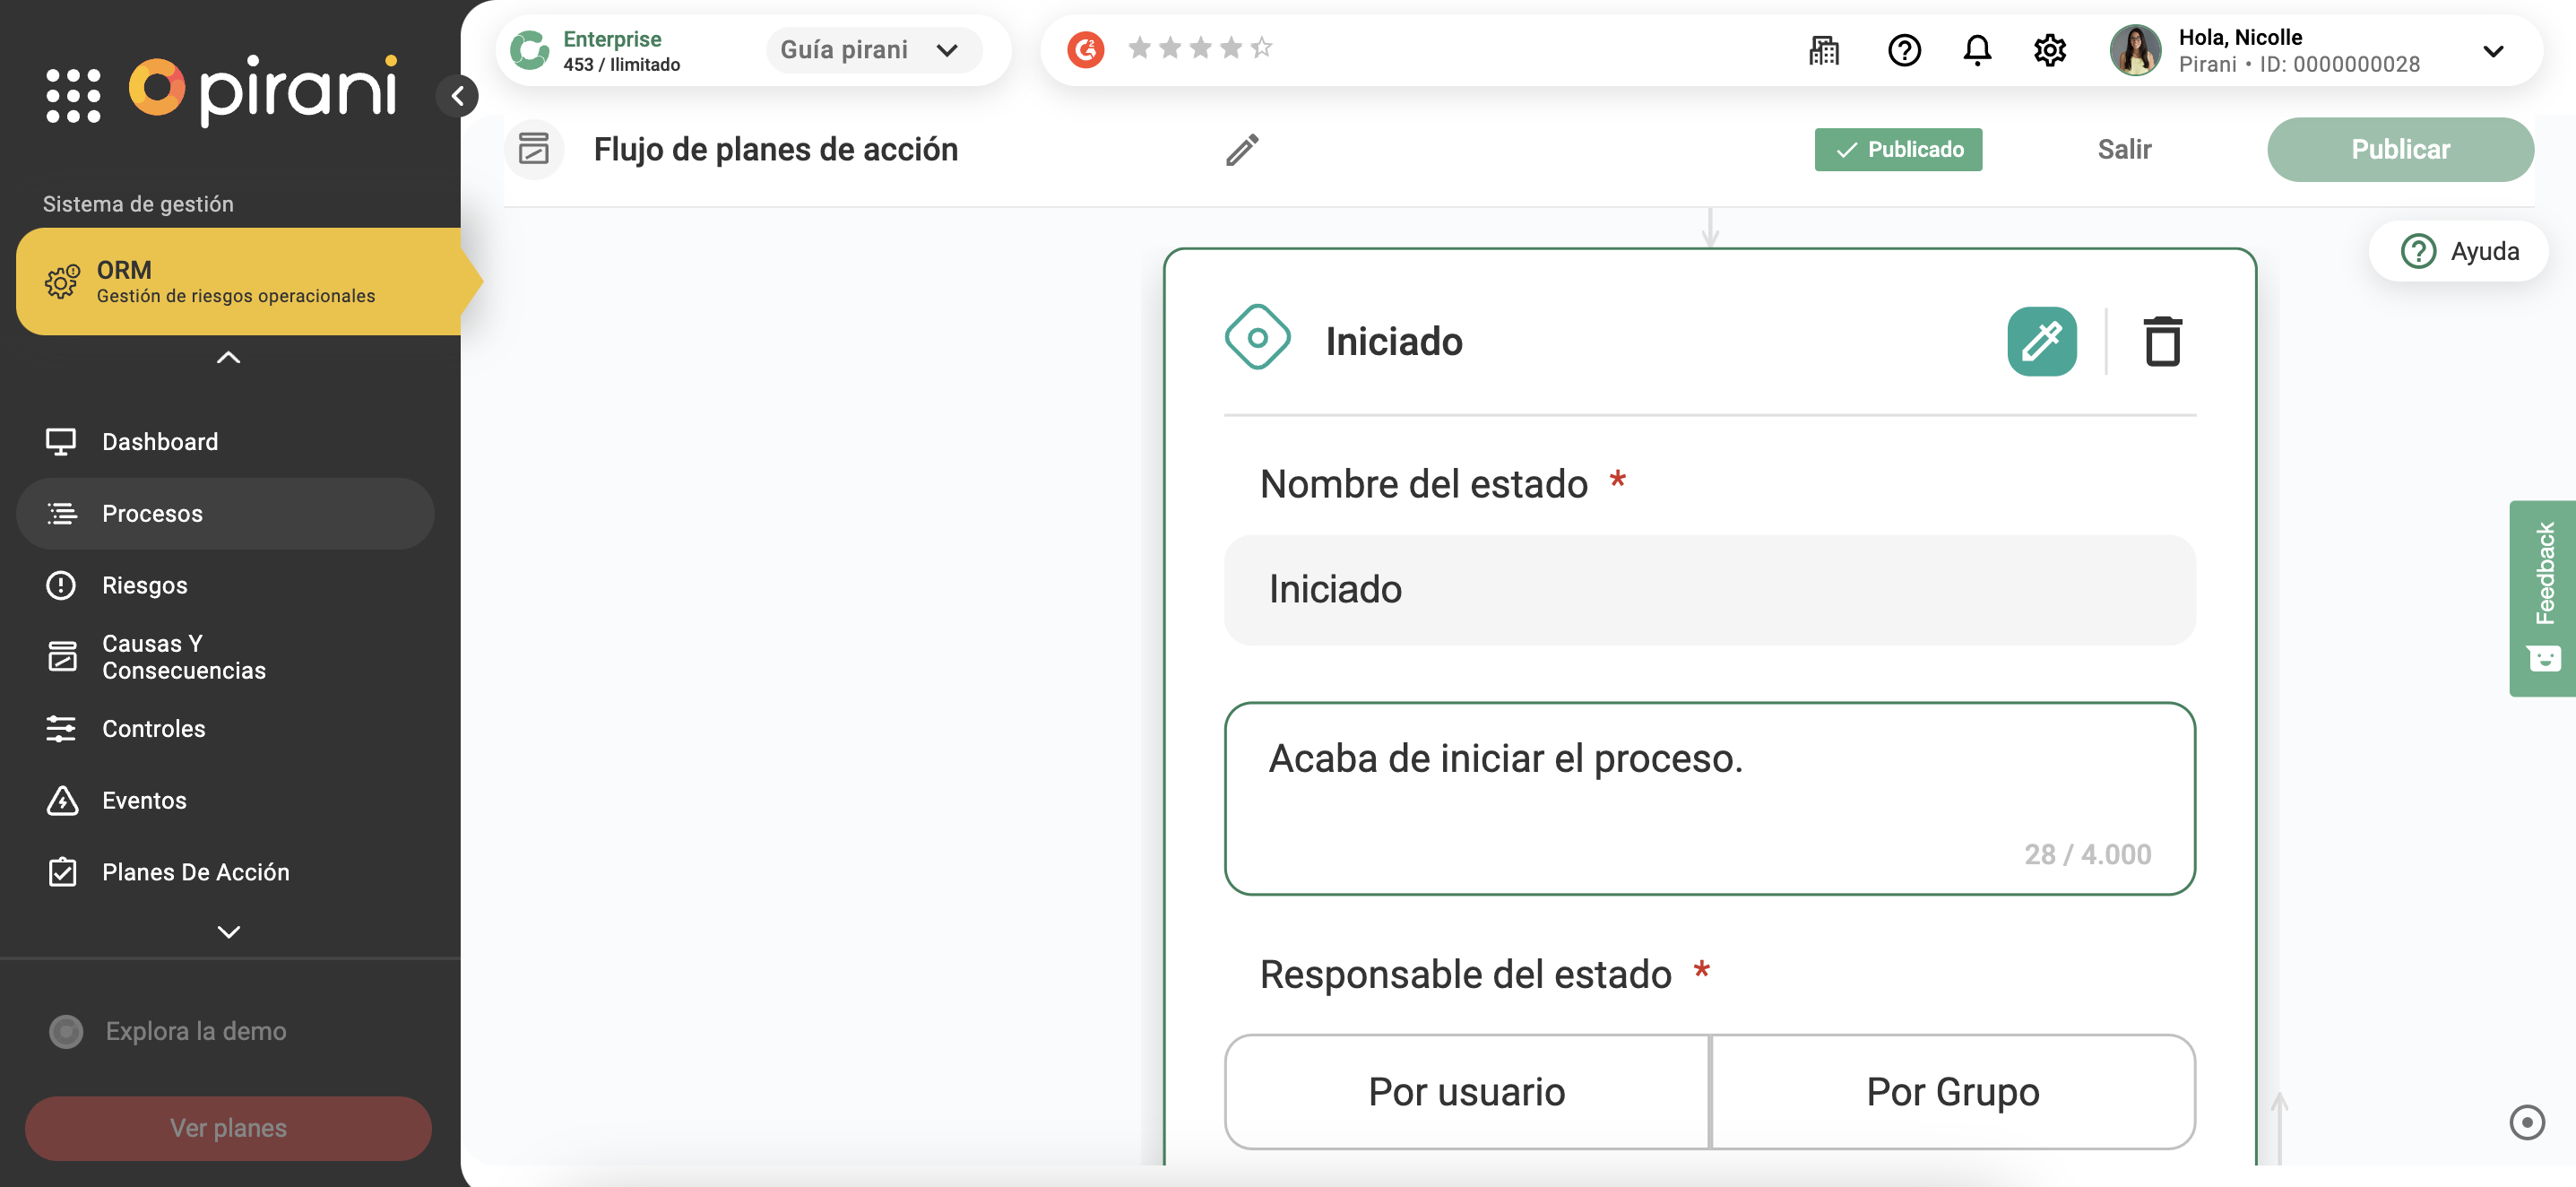Open the apps grid launcher icon
Viewport: 2576px width, 1187px height.
[x=73, y=95]
